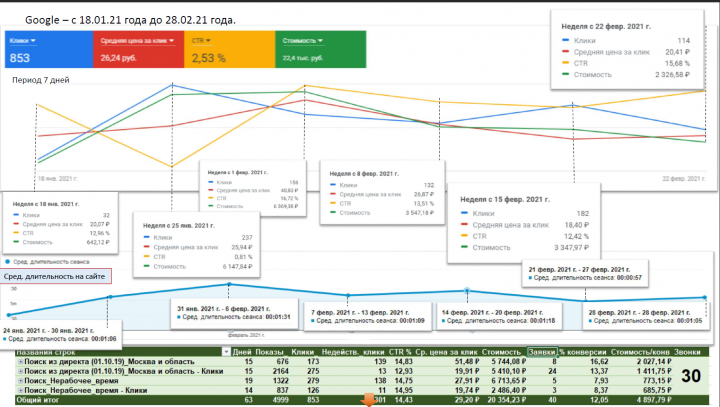Click the Неделя с 8 февр. 2021 г. tooltip title

[364, 174]
